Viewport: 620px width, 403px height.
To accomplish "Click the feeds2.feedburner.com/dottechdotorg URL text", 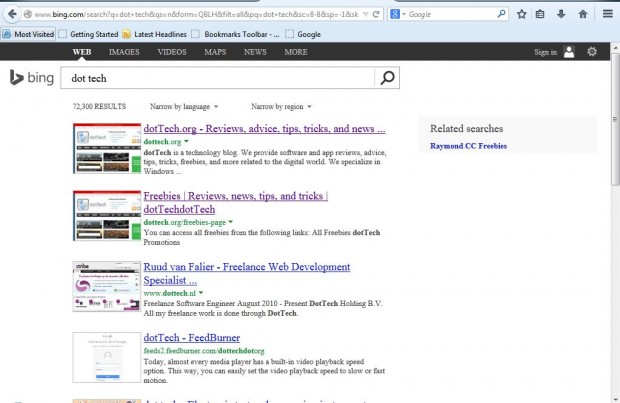I will 204,351.
